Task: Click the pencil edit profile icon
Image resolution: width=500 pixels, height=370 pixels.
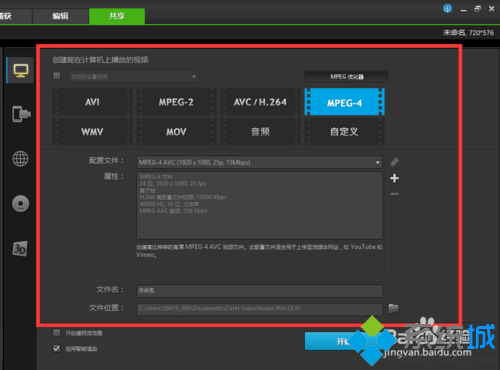Action: [x=394, y=162]
